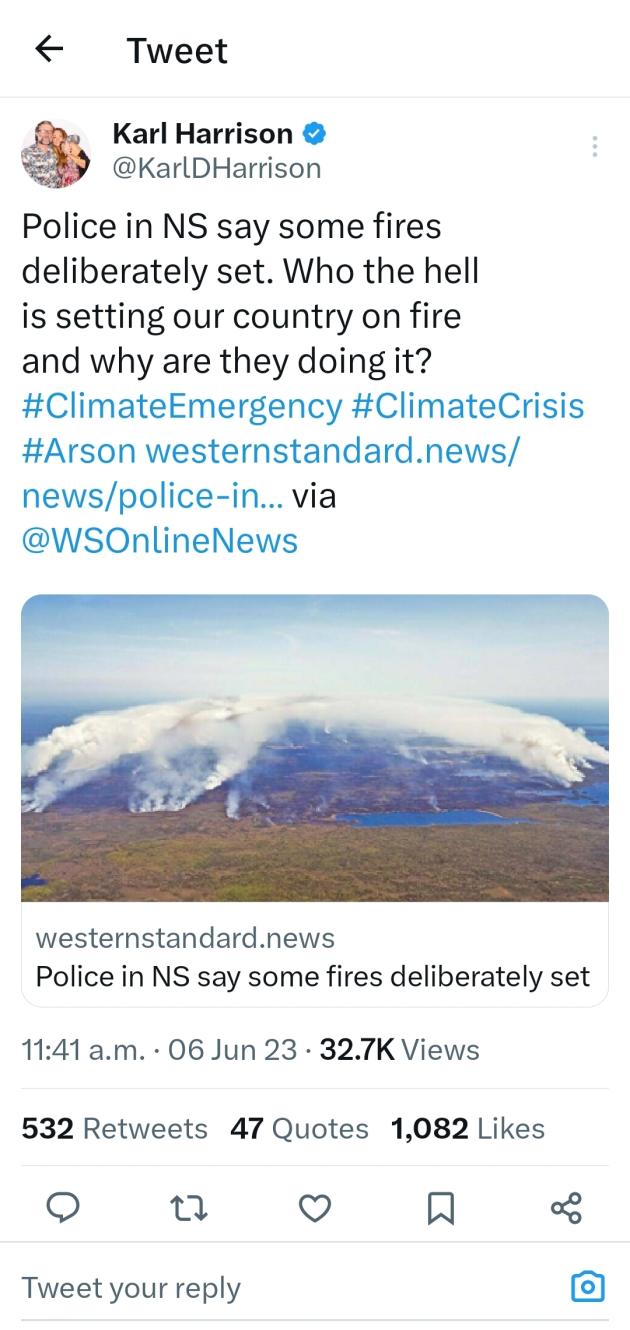Image resolution: width=630 pixels, height=1330 pixels.
Task: Open the wildfire smoke article image
Action: pos(315,748)
